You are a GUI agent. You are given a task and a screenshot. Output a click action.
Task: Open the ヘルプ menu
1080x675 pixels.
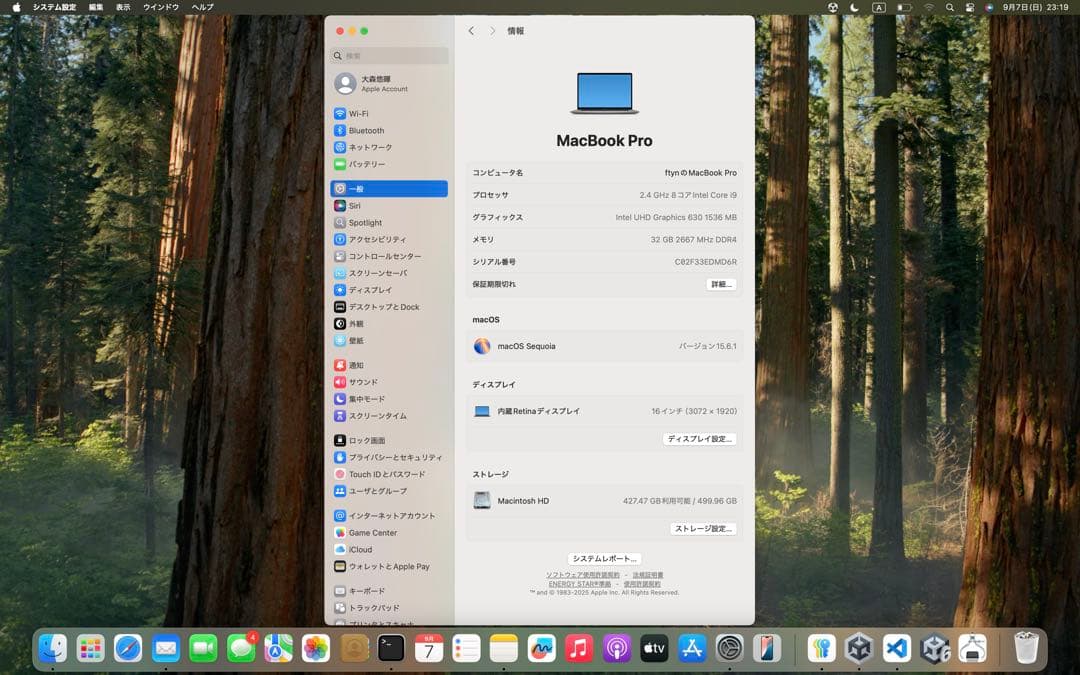click(x=200, y=7)
